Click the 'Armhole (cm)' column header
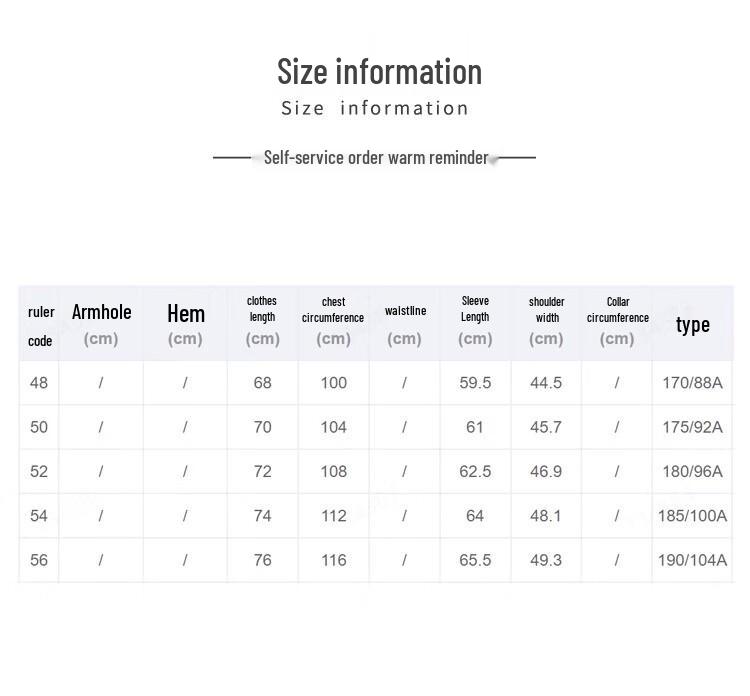The image size is (750, 696). 101,325
